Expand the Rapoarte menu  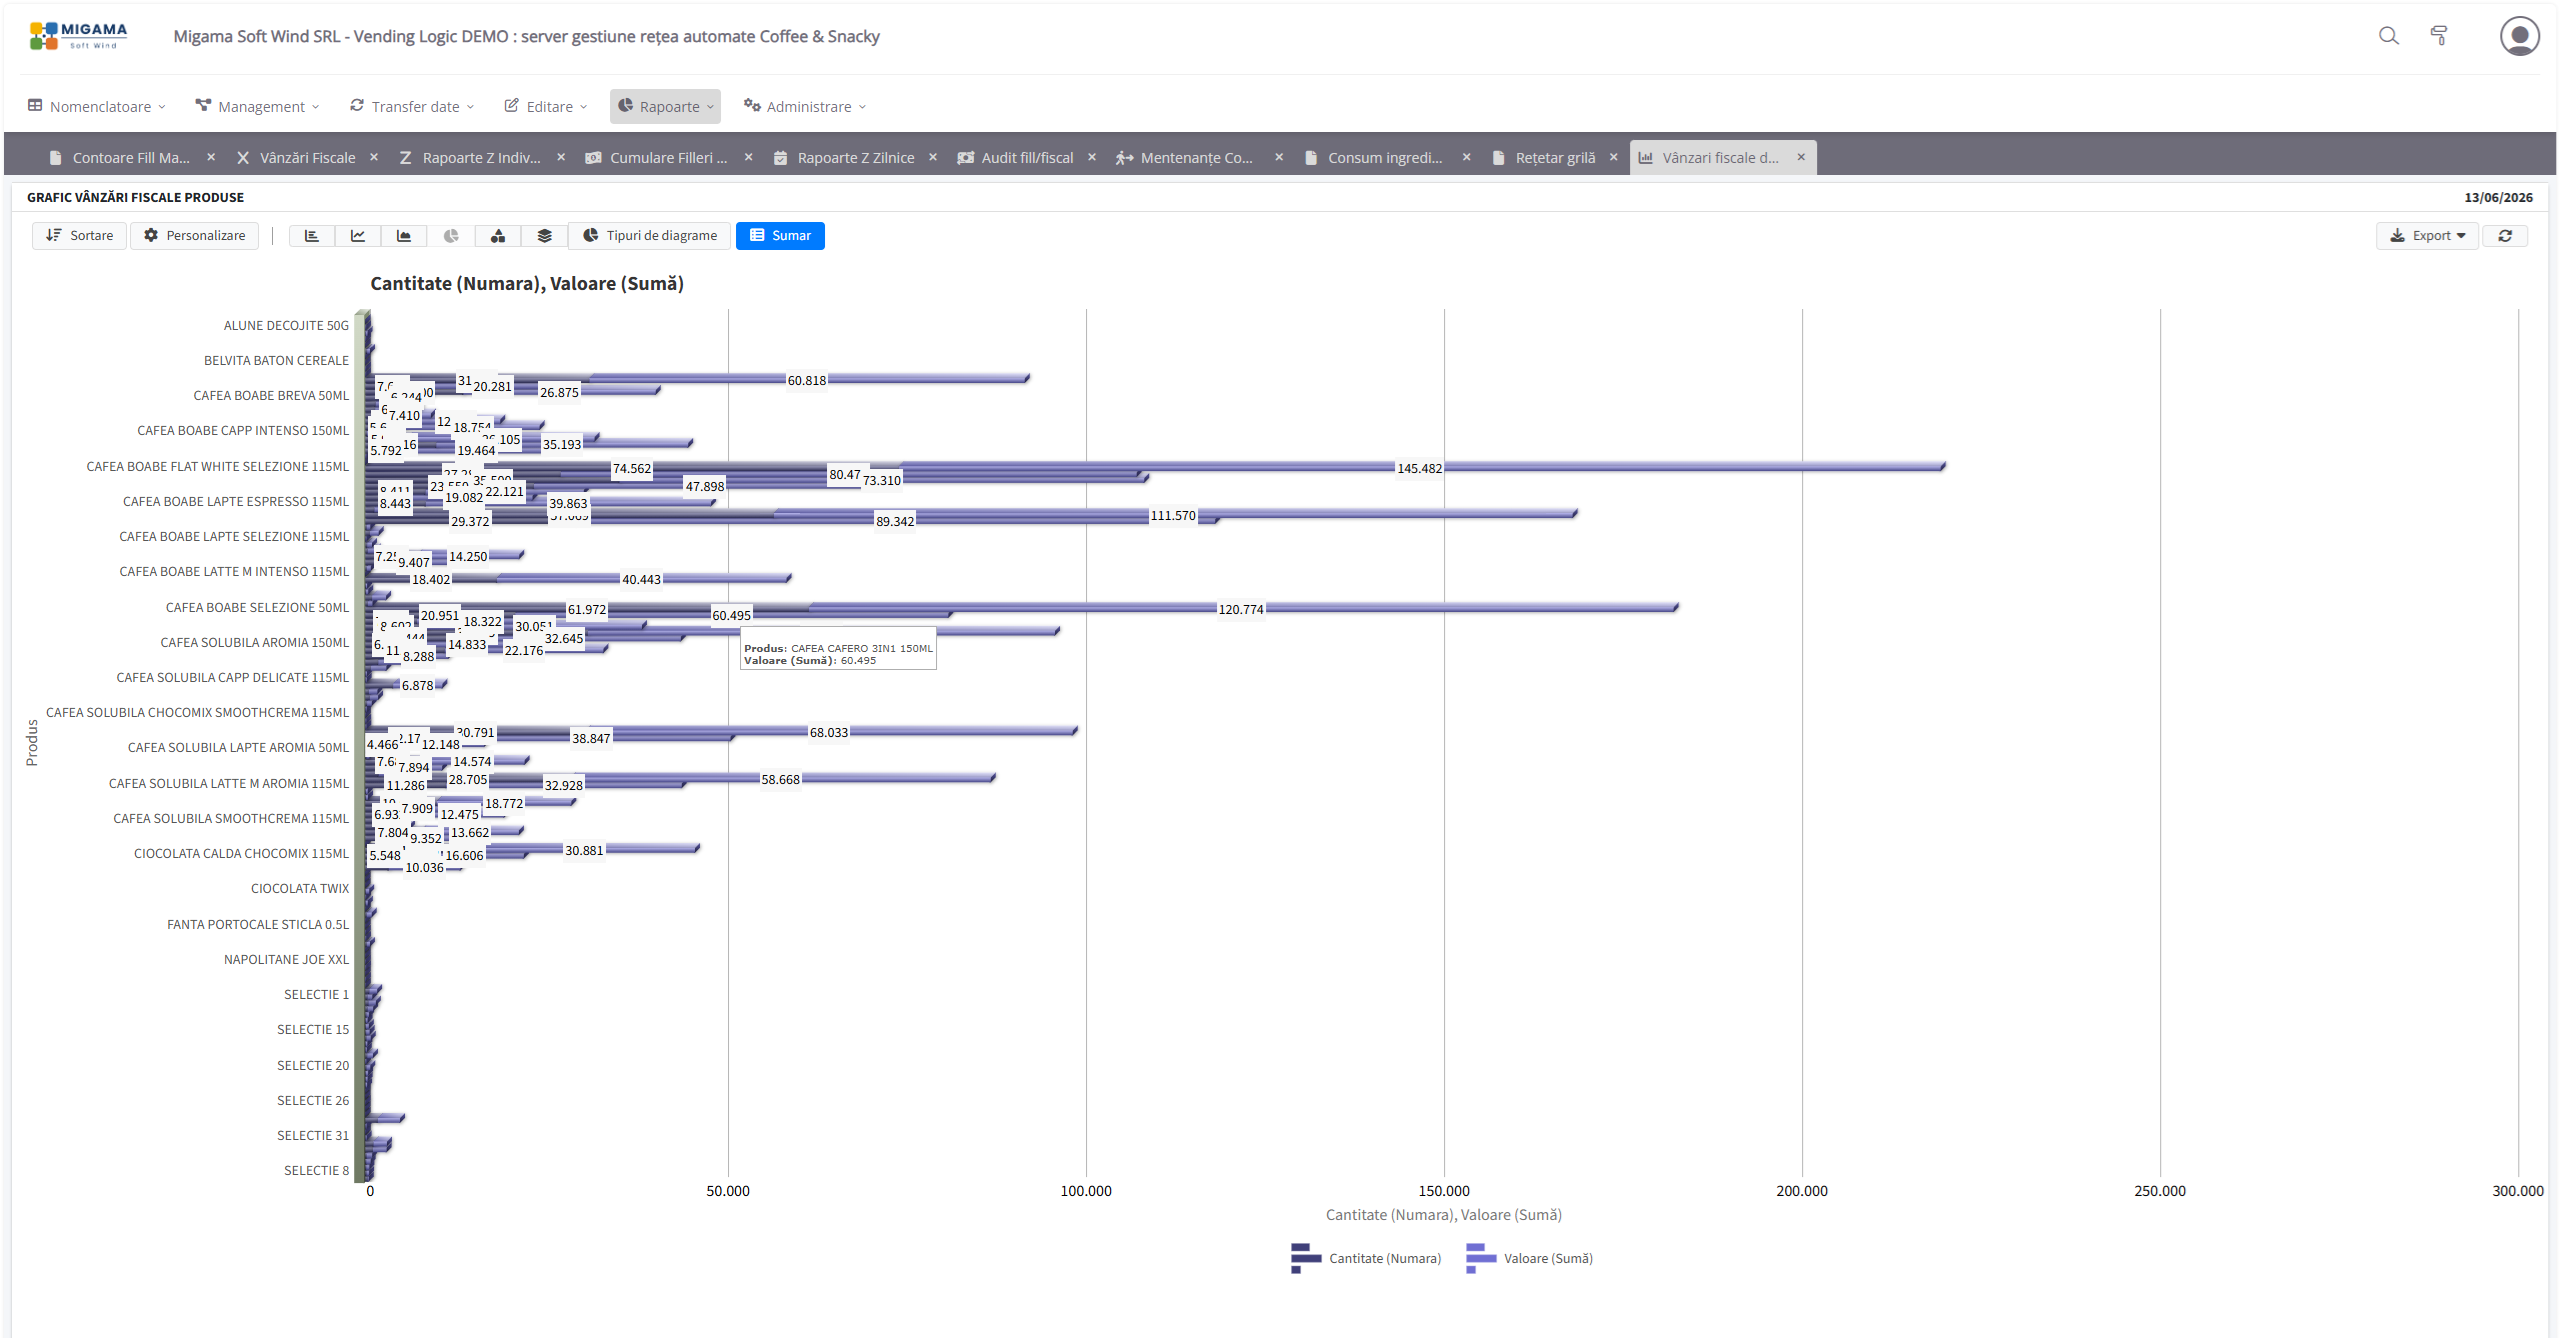point(665,106)
